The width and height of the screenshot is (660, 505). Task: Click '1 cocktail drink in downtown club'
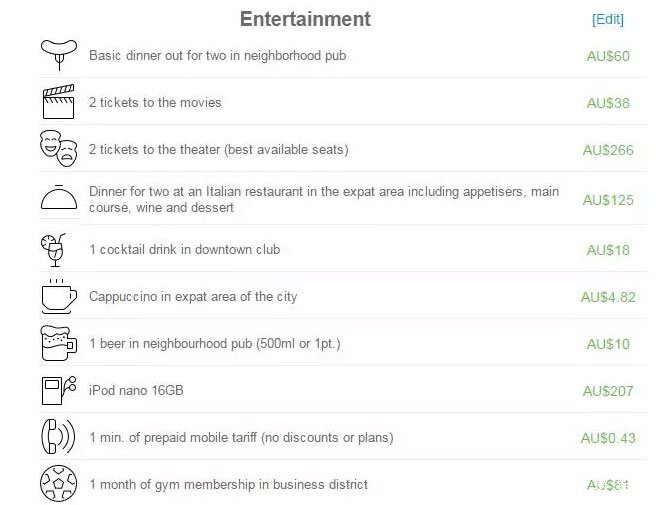tap(184, 250)
